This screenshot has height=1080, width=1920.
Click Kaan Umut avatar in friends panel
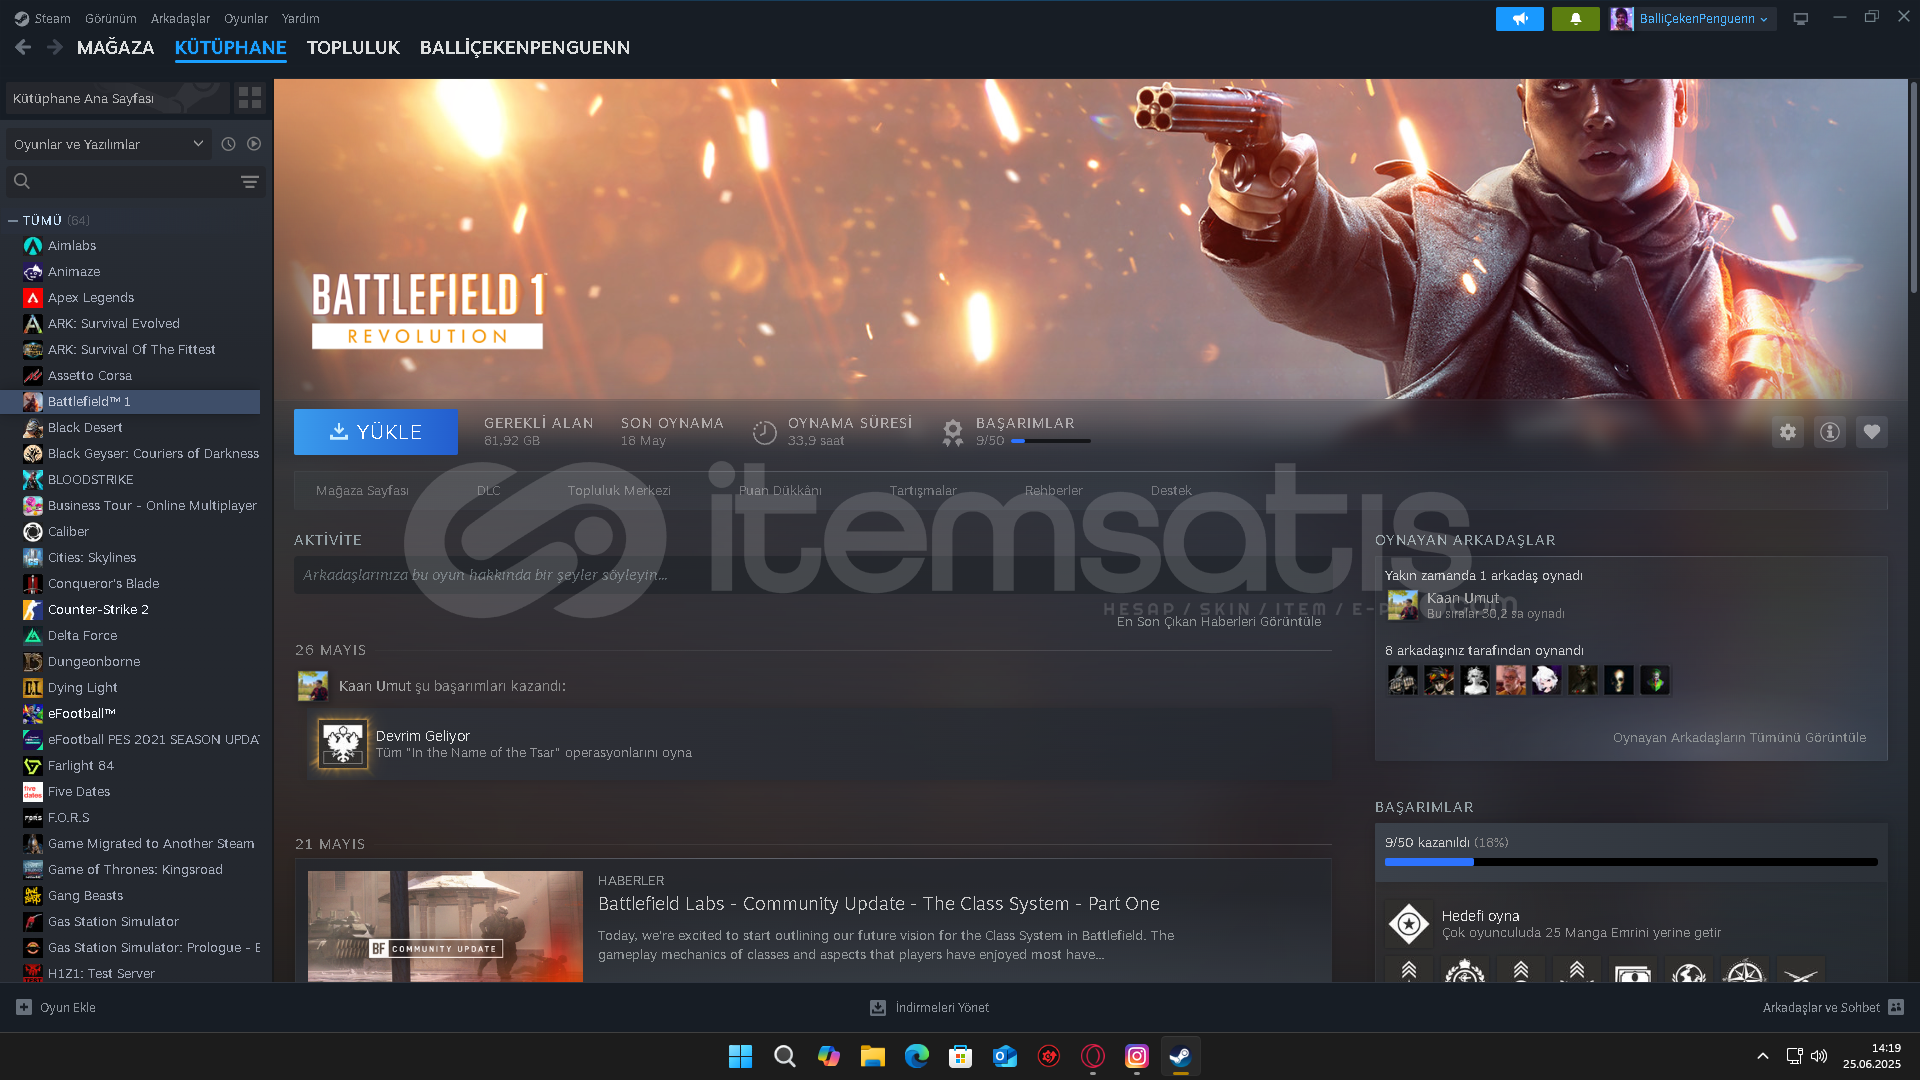(1402, 605)
